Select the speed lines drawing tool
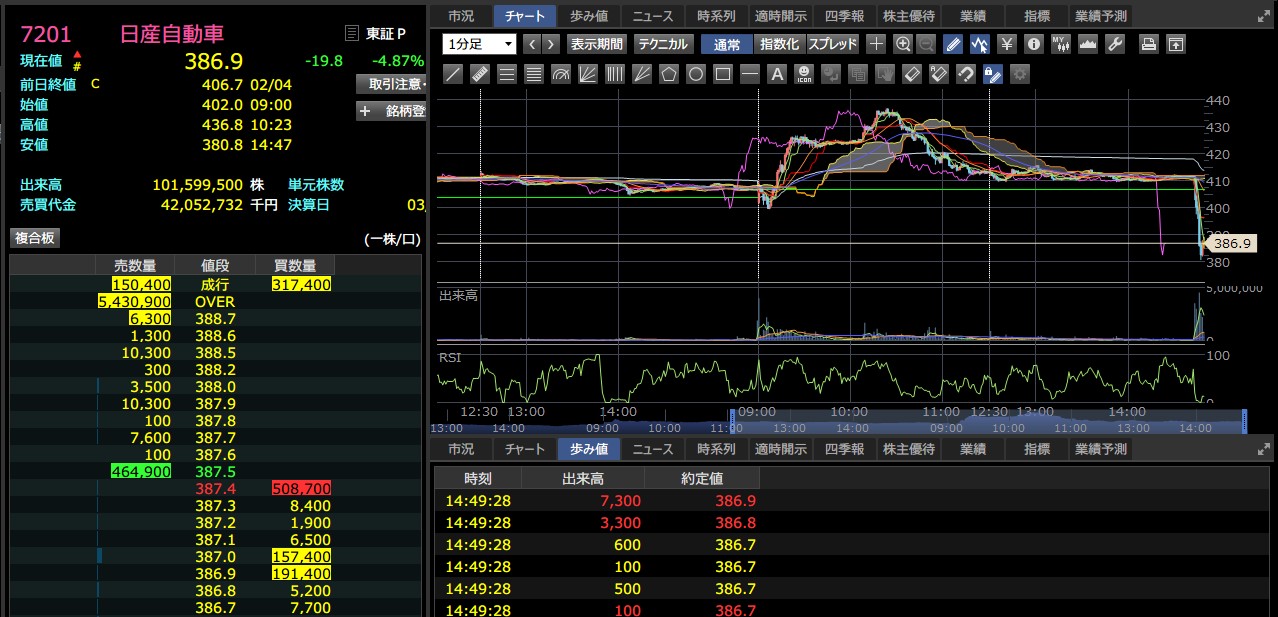Image resolution: width=1278 pixels, height=617 pixels. click(x=642, y=74)
